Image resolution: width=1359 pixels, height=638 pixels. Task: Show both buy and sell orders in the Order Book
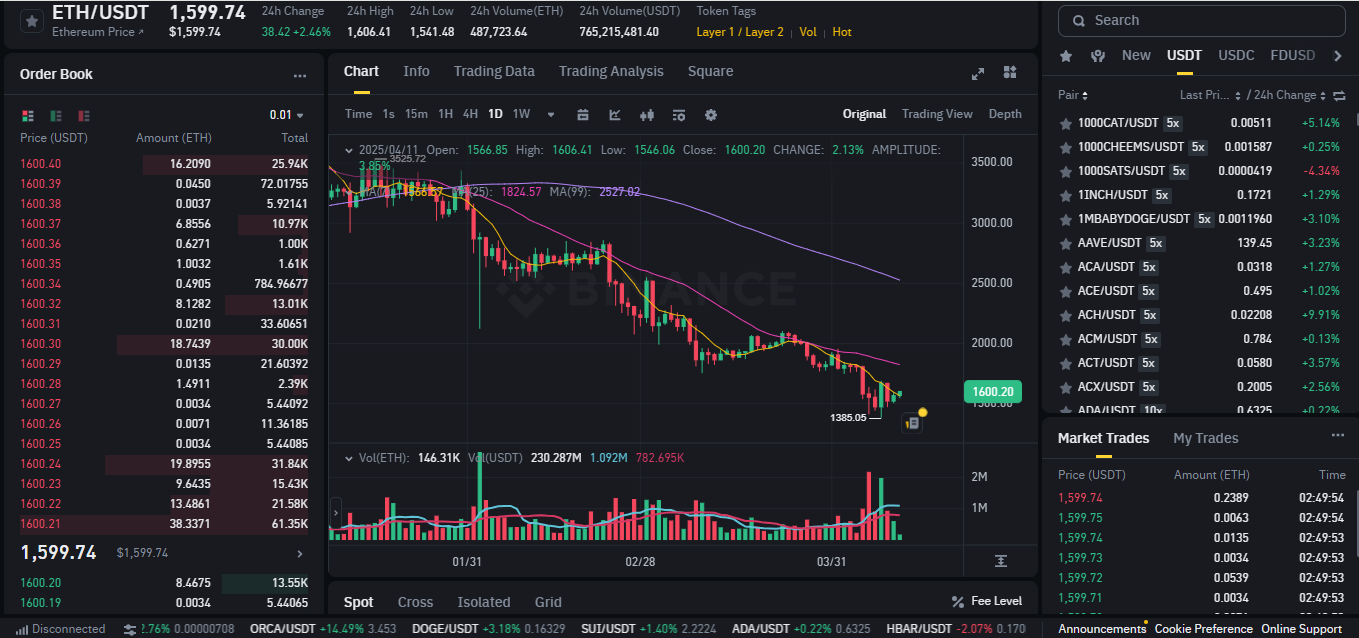point(27,115)
